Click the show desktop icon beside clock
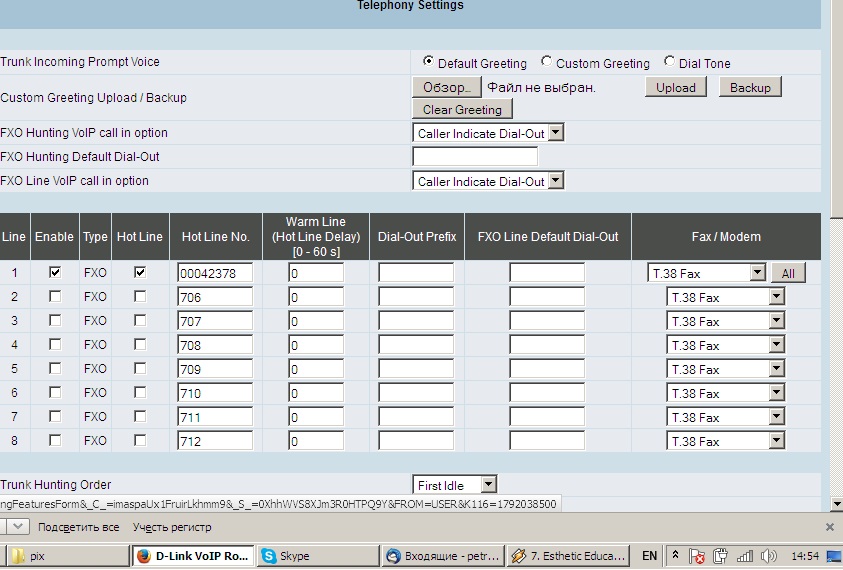 point(835,555)
